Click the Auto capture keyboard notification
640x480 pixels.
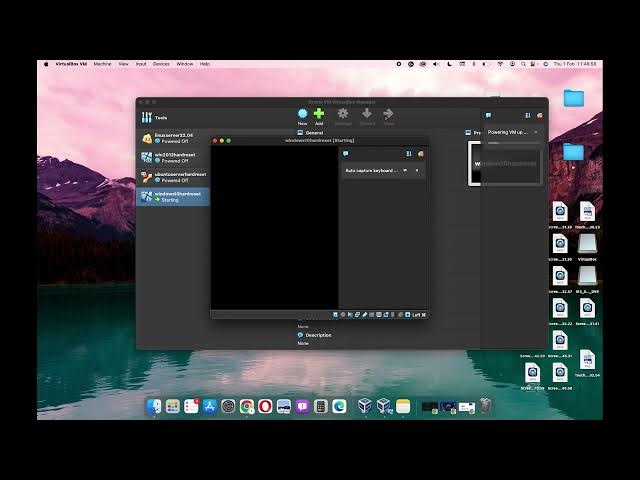click(x=383, y=171)
